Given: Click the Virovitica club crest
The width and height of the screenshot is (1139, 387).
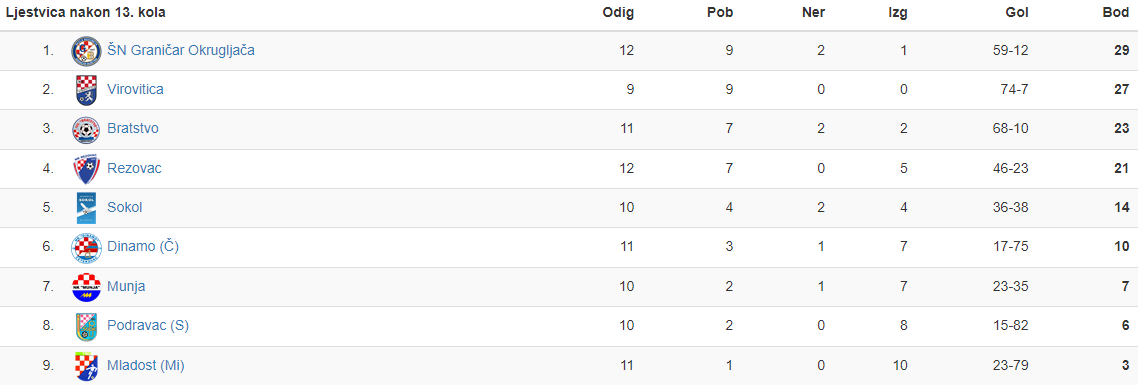Looking at the screenshot, I should pos(86,90).
